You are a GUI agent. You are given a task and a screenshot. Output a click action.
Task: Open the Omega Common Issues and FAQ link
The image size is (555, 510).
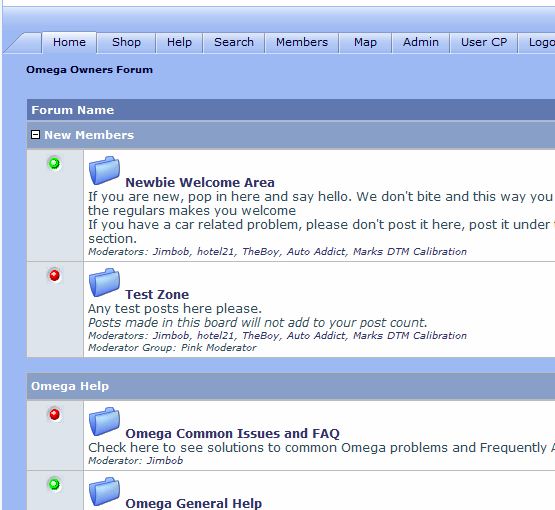point(233,434)
